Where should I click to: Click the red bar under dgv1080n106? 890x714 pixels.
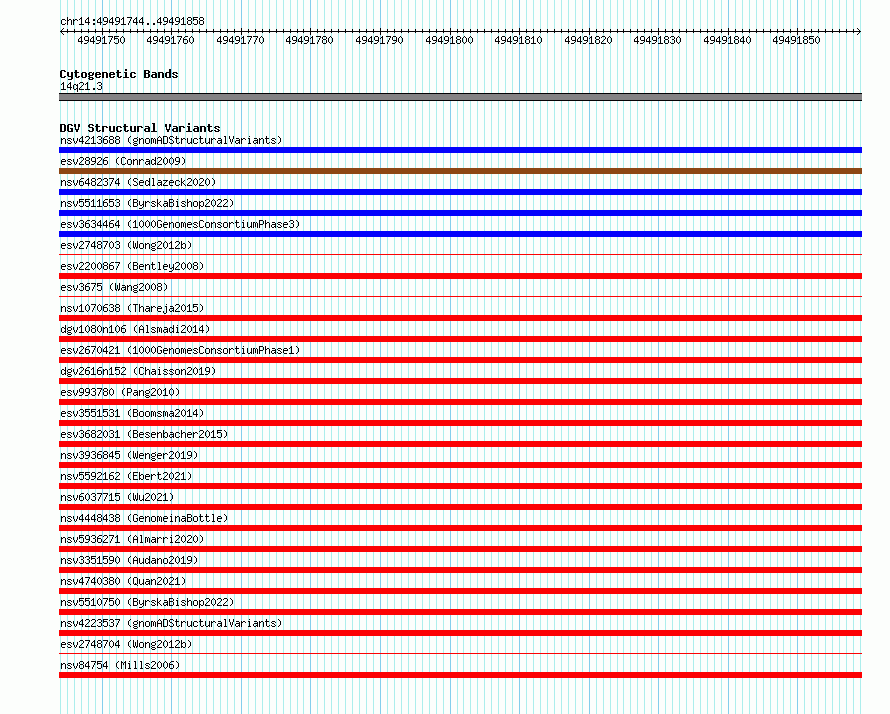pos(460,339)
